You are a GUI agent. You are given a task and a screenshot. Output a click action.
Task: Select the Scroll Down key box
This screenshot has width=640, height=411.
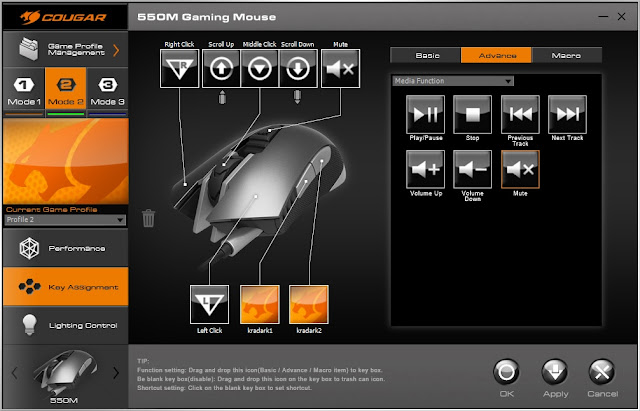tap(298, 69)
